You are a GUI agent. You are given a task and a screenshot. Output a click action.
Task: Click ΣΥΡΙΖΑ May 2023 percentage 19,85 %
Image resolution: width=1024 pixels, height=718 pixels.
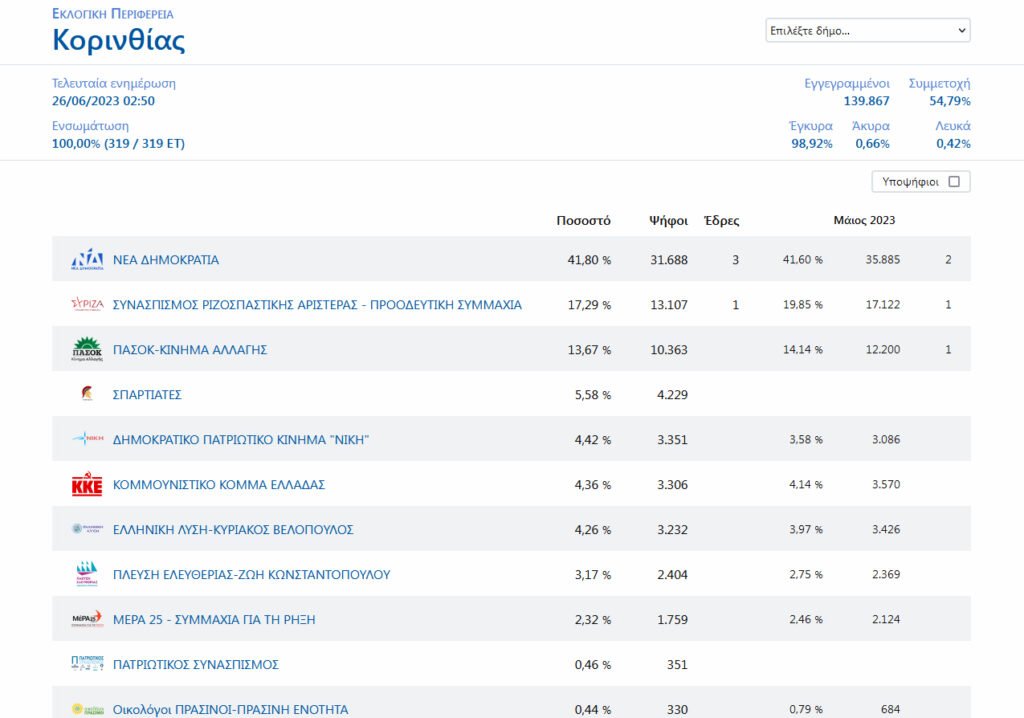803,304
